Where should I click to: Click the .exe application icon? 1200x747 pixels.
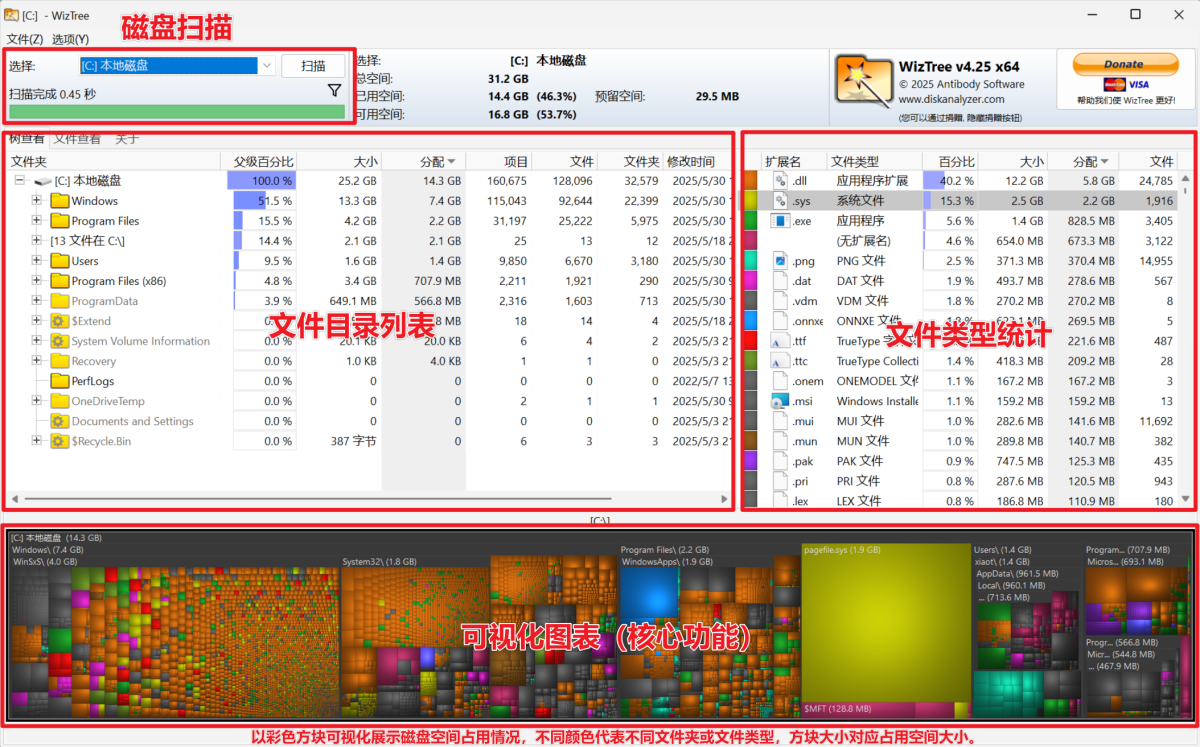click(780, 221)
